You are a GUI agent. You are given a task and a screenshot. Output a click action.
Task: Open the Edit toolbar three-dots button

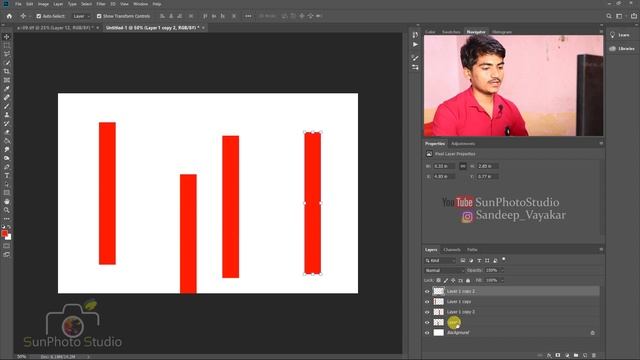point(7,219)
